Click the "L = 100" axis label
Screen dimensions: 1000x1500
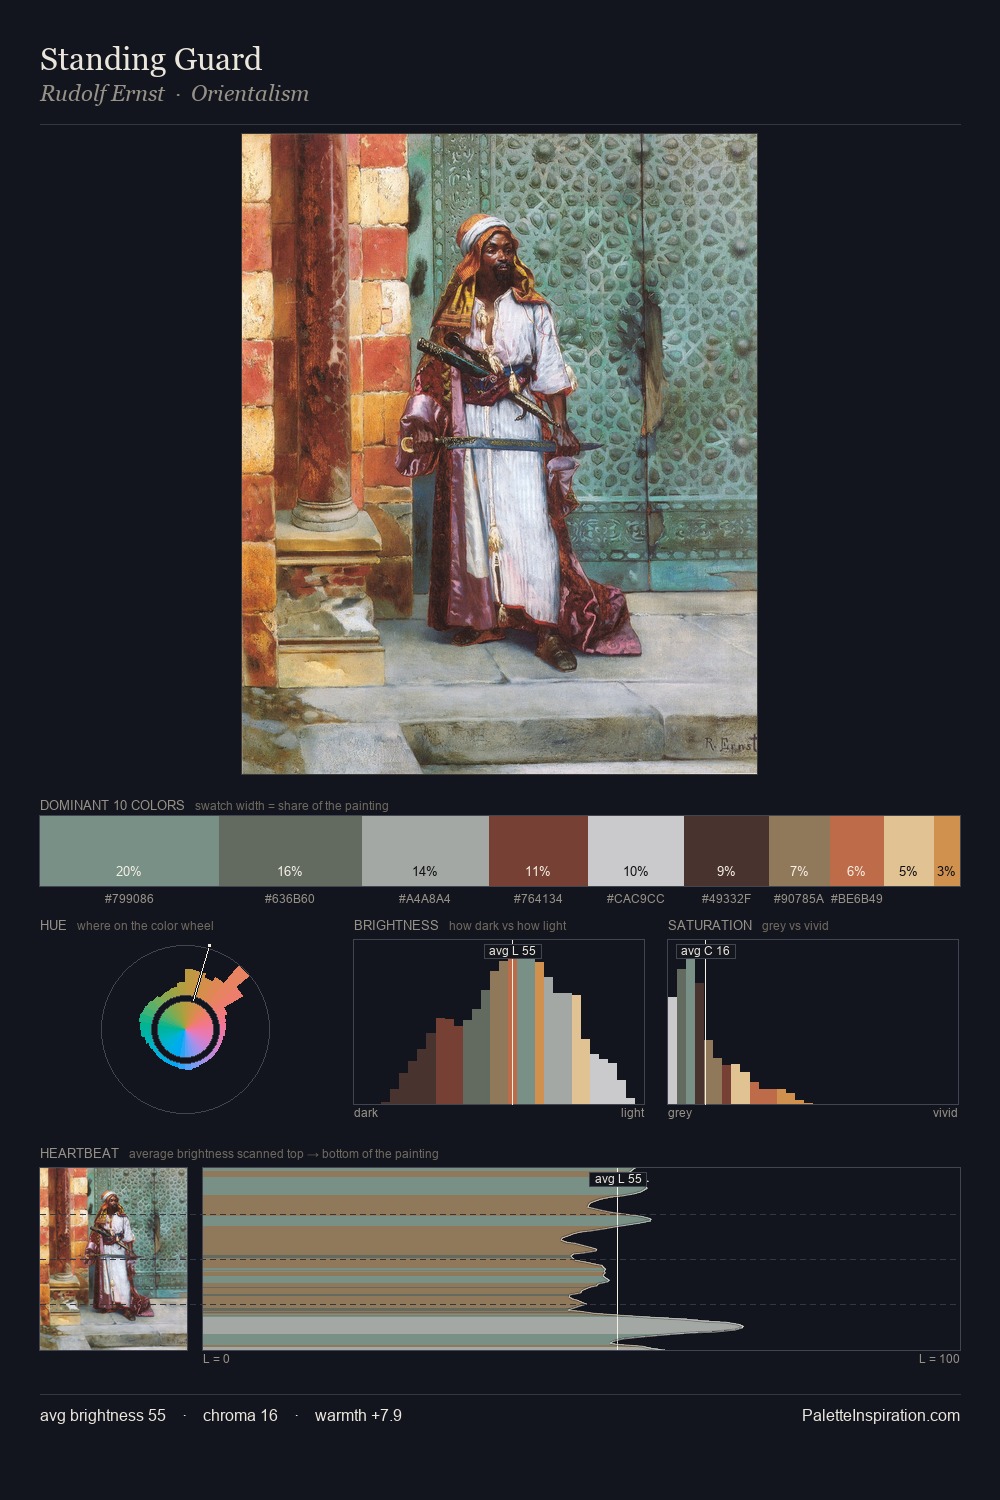coord(939,1359)
